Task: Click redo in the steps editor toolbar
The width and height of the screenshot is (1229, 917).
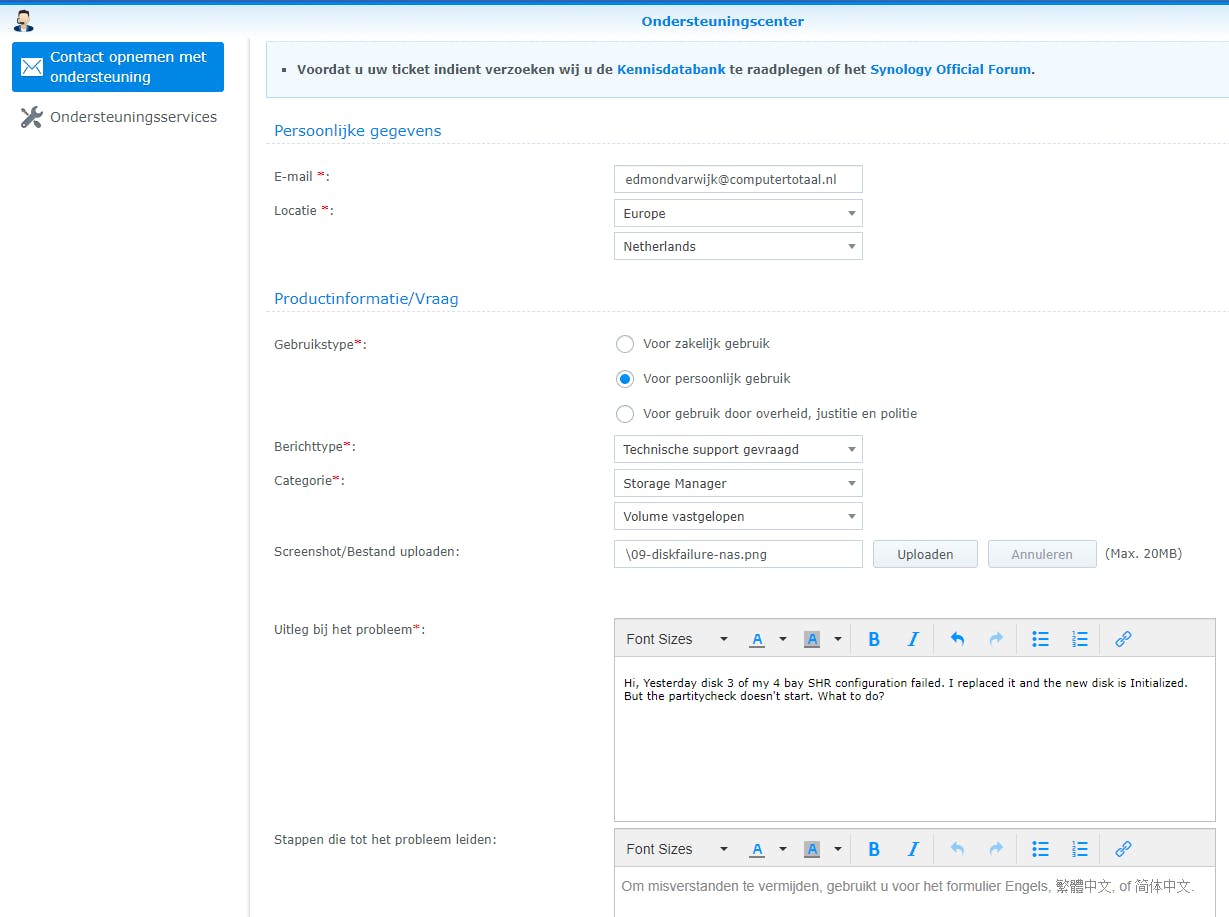Action: pos(996,849)
